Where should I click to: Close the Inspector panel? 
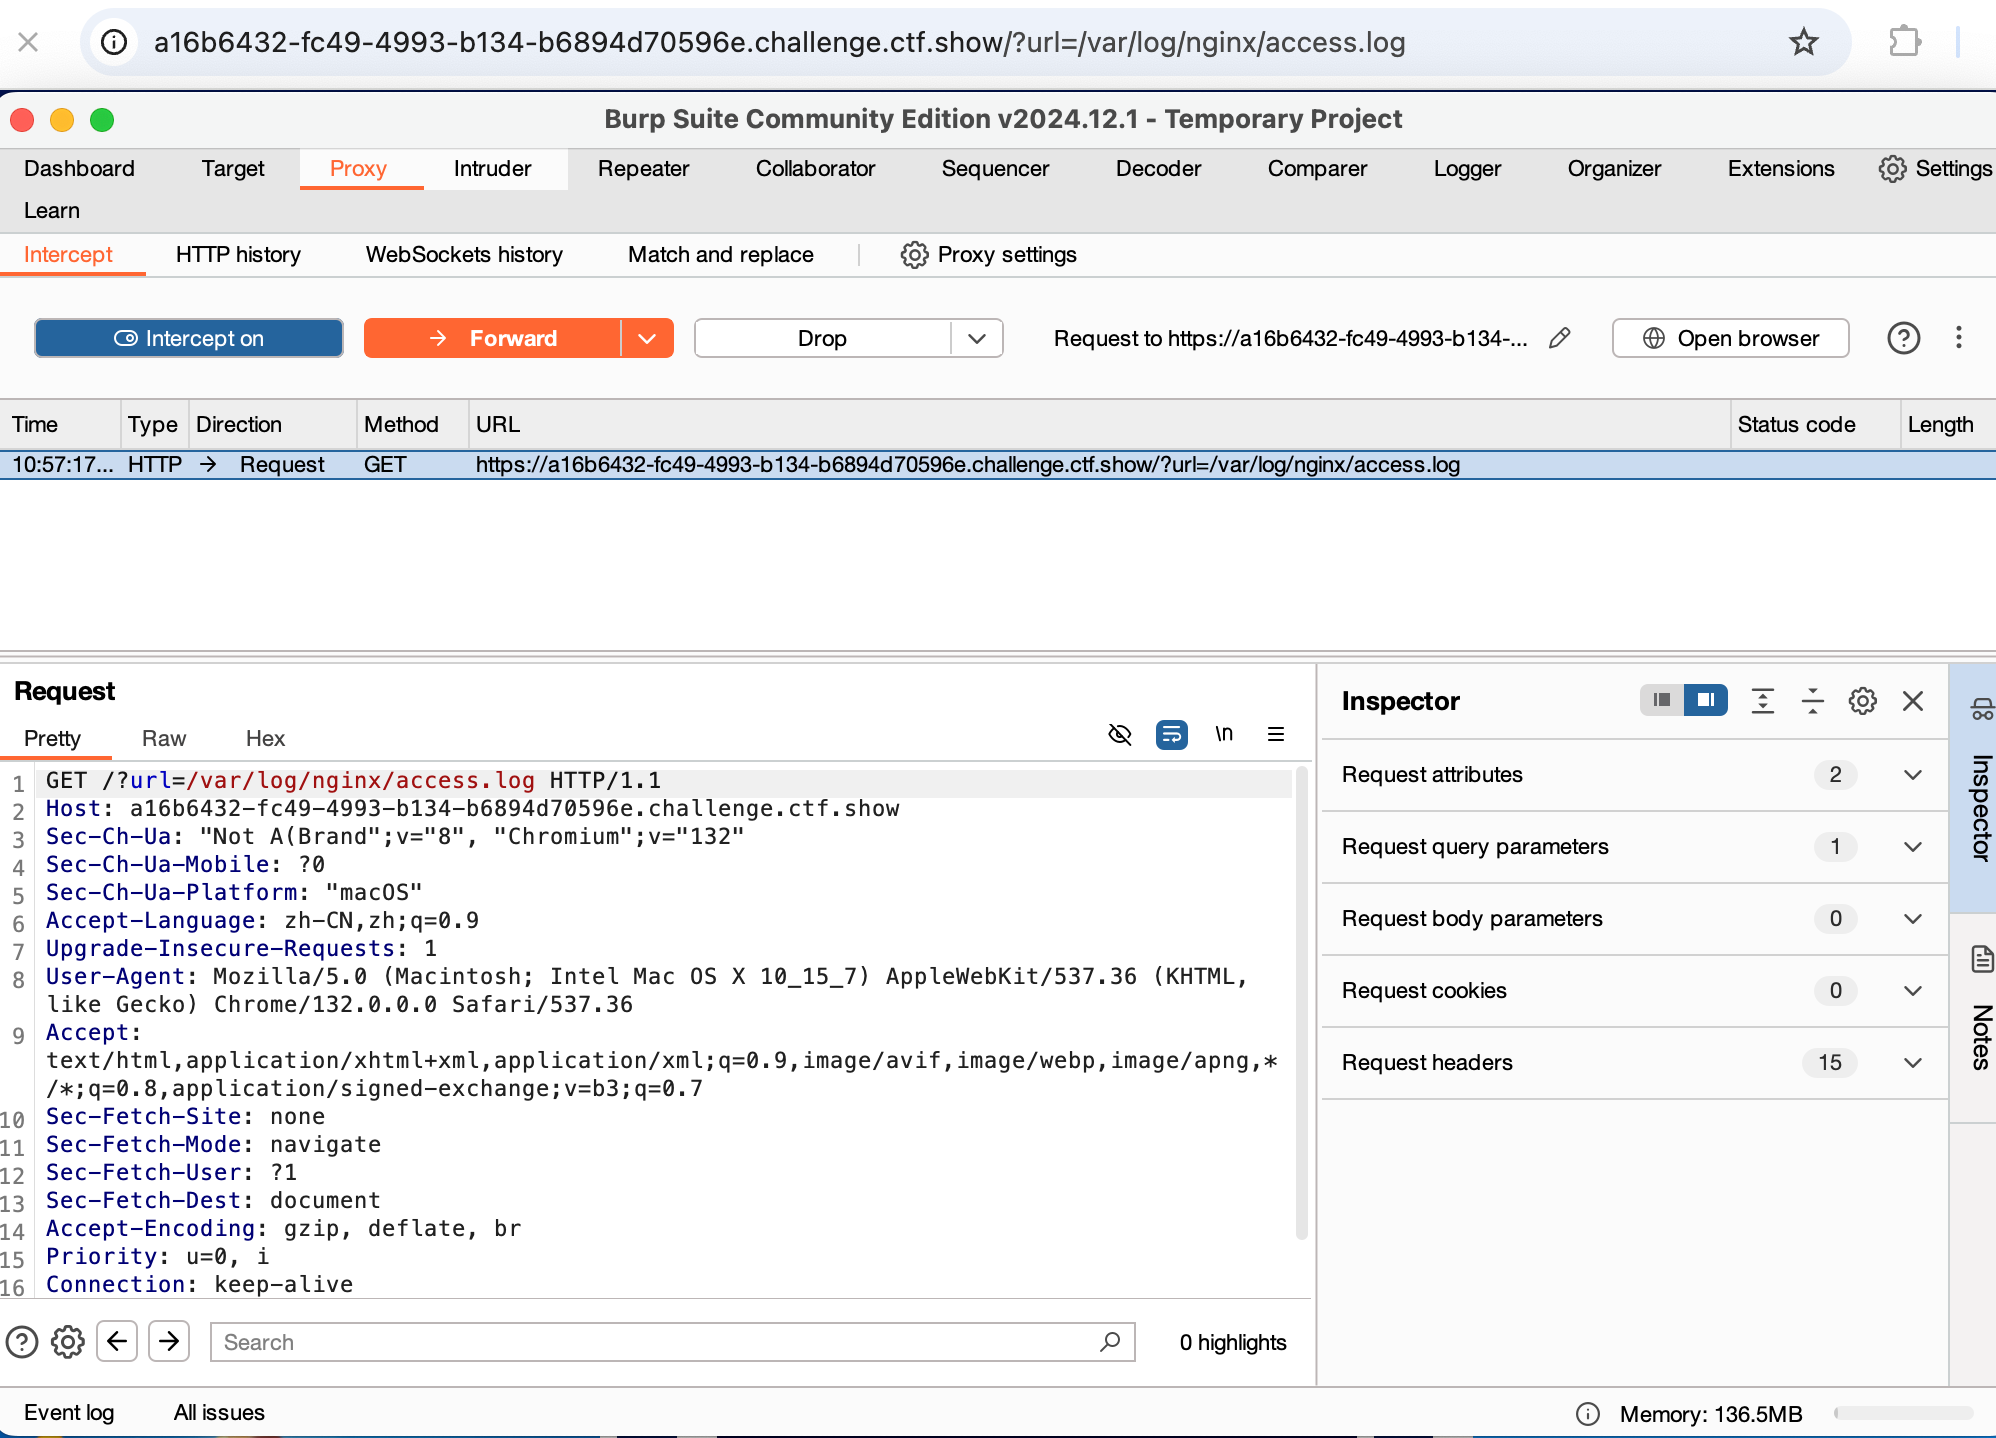[1912, 701]
